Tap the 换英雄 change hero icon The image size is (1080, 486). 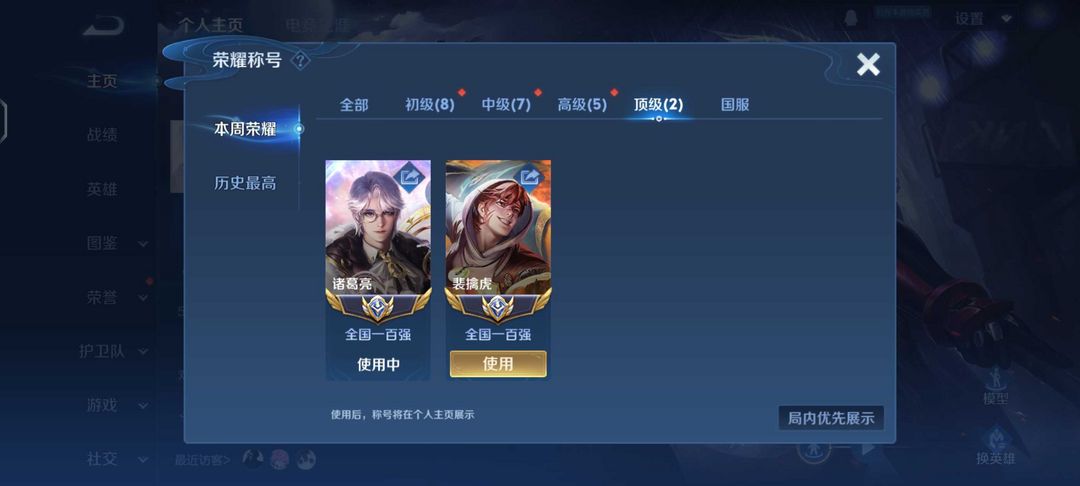click(995, 445)
